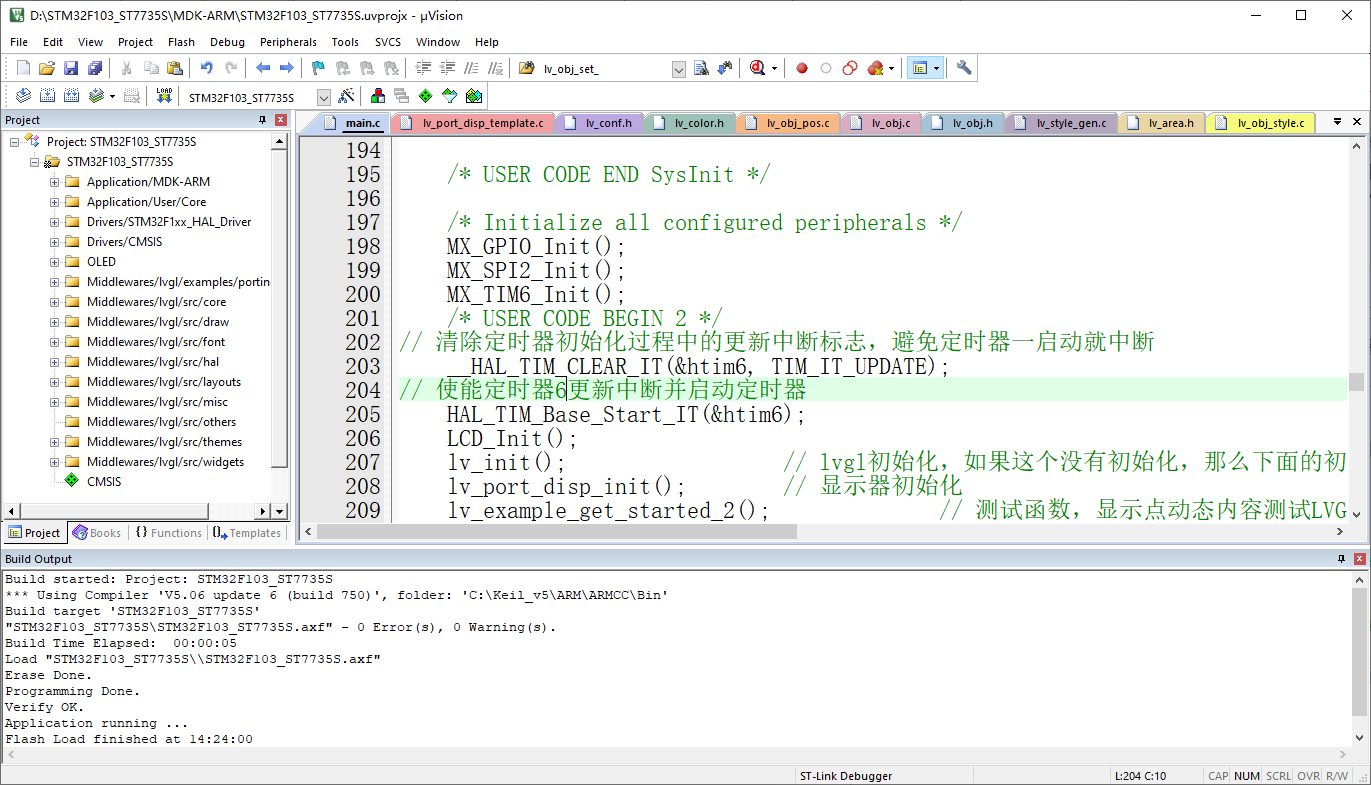Expand the Application/MDK-ARM group
This screenshot has height=785, width=1371.
[x=55, y=182]
